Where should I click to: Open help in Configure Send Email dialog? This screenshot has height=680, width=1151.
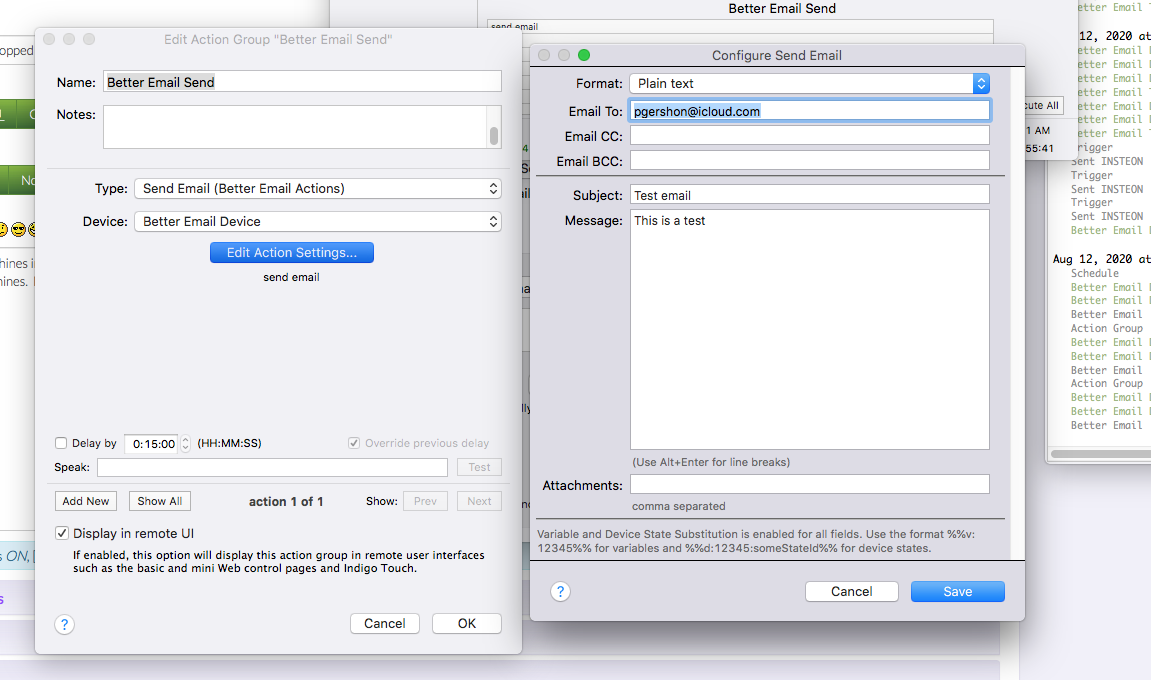click(x=560, y=592)
